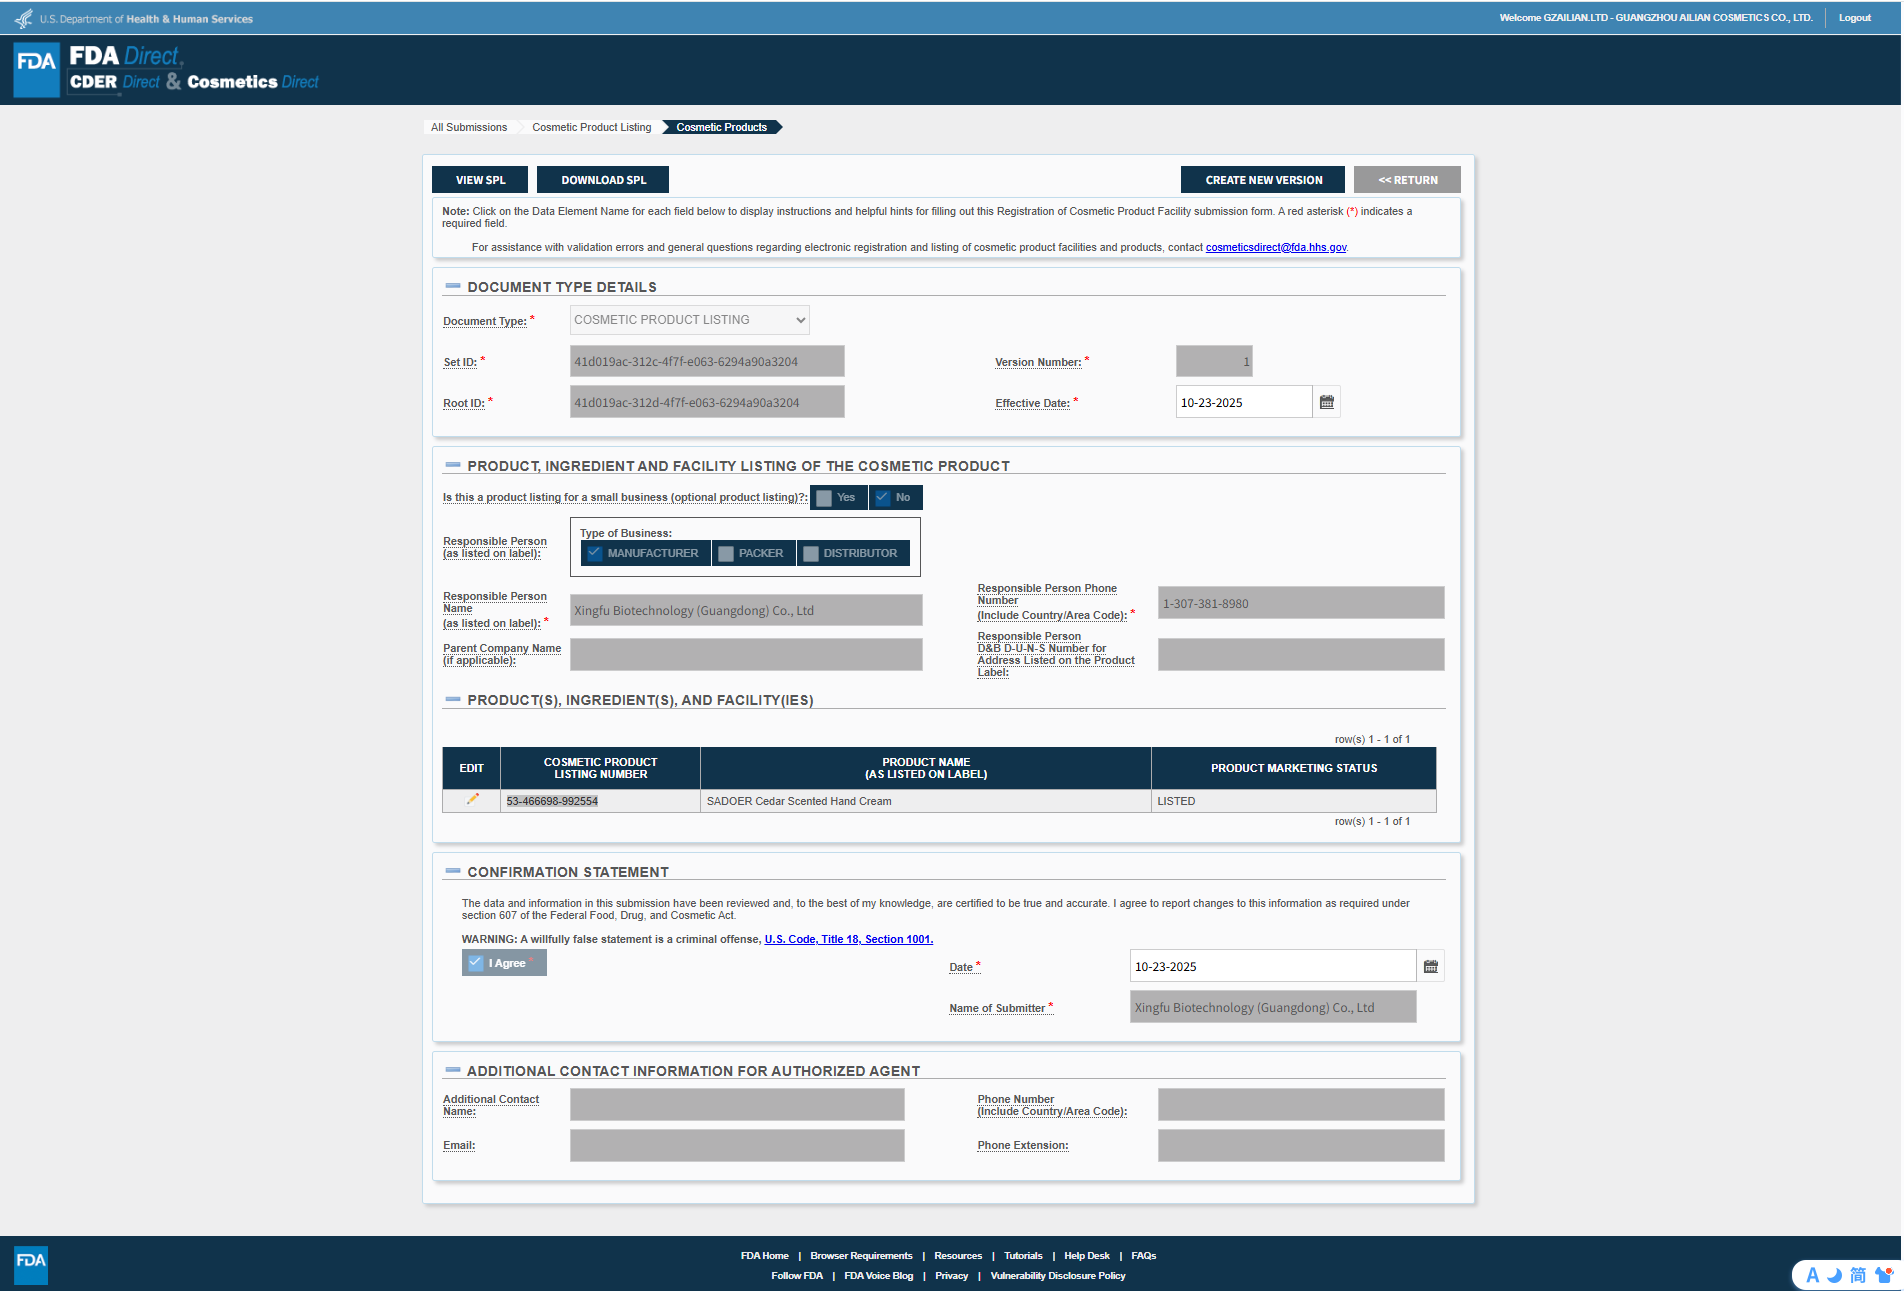Toggle the I Agree checkbox
The width and height of the screenshot is (1904, 1291).
tap(477, 963)
